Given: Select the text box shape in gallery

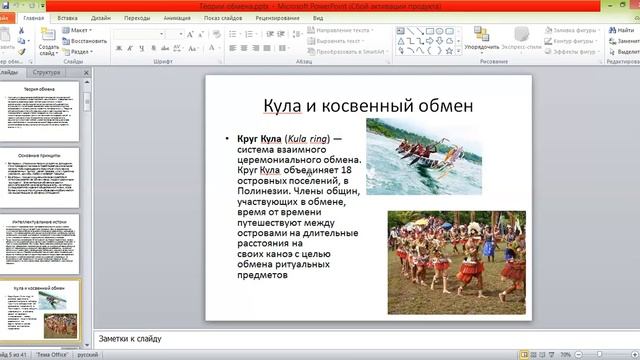Looking at the screenshot, I should coord(400,31).
